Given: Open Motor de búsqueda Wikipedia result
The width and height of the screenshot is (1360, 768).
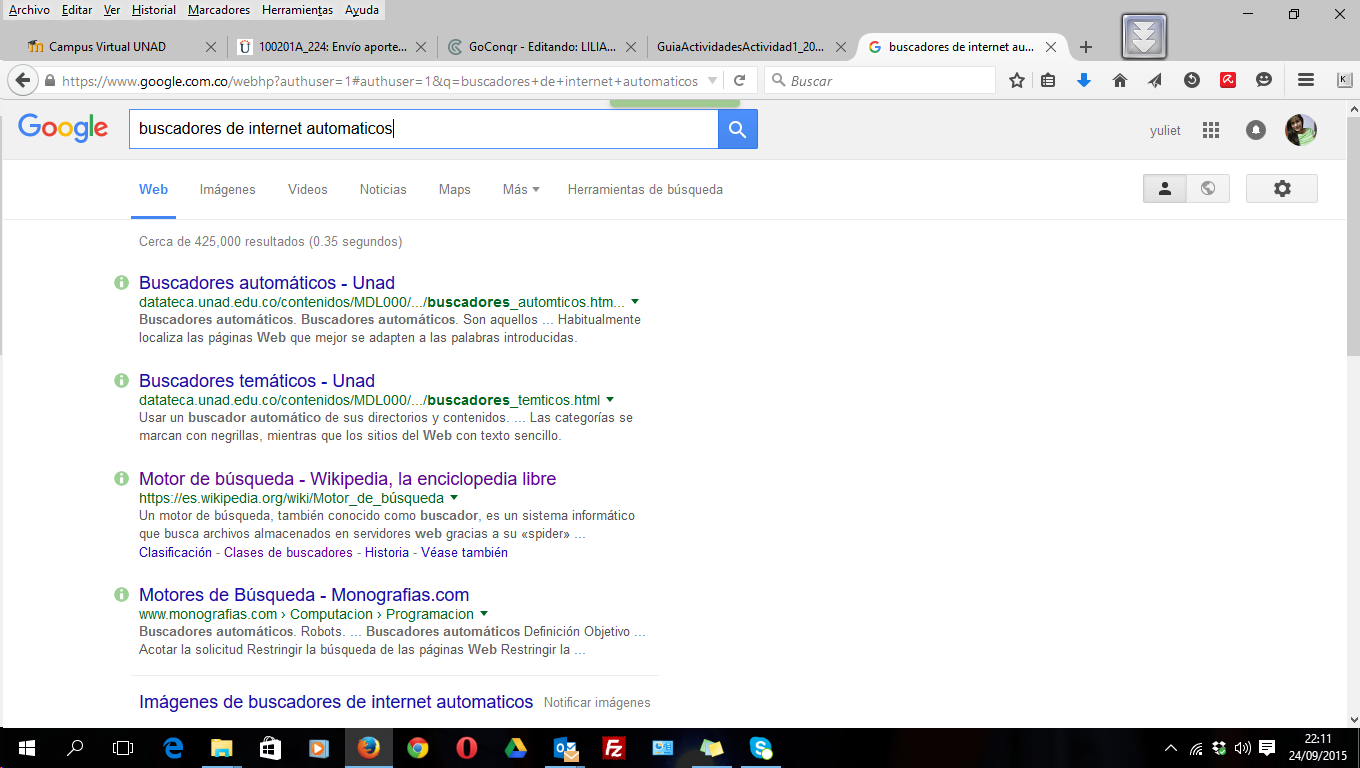Looking at the screenshot, I should (347, 479).
